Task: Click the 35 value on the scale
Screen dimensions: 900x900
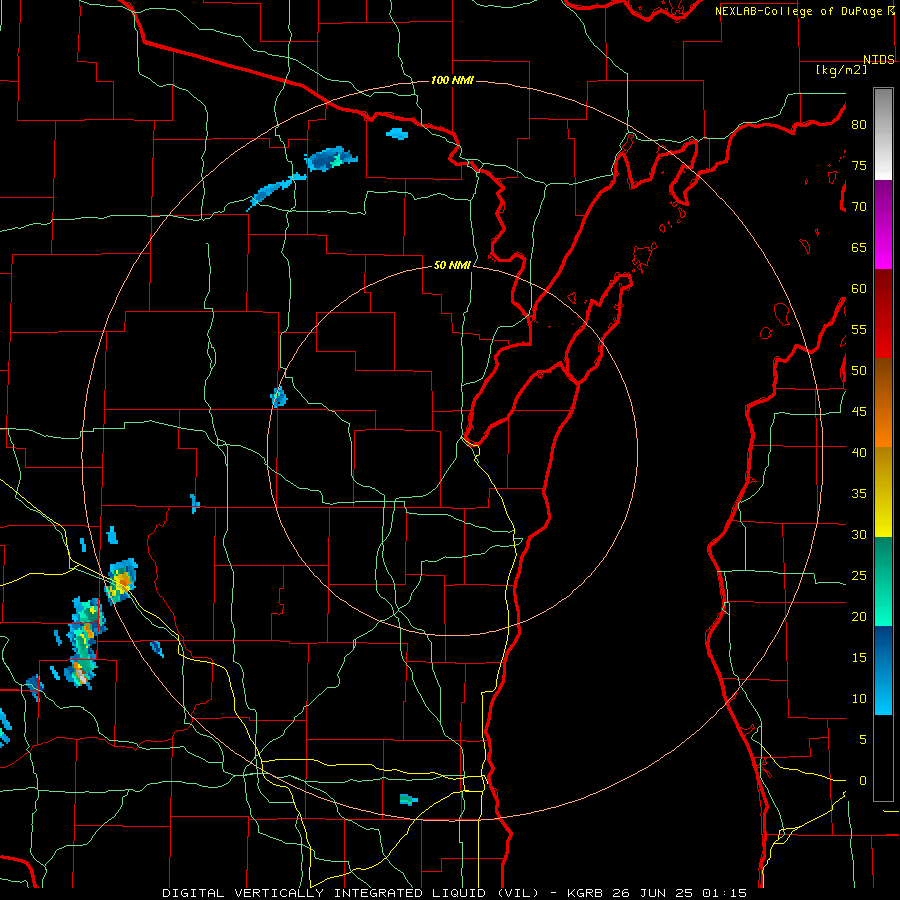Action: (x=859, y=494)
